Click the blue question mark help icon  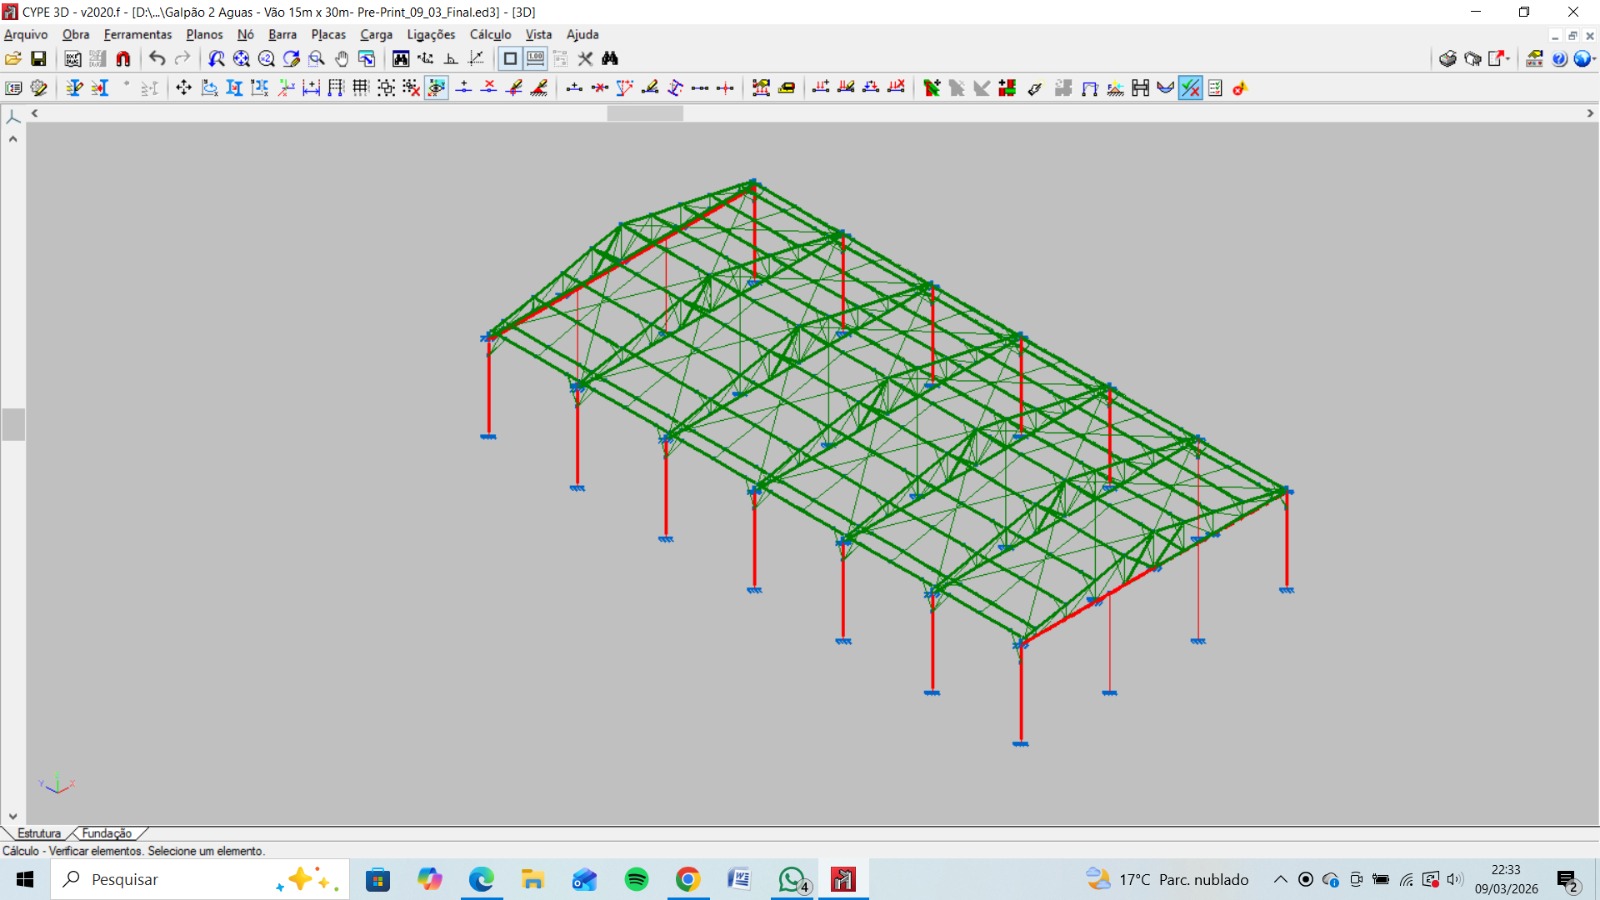tap(1559, 59)
